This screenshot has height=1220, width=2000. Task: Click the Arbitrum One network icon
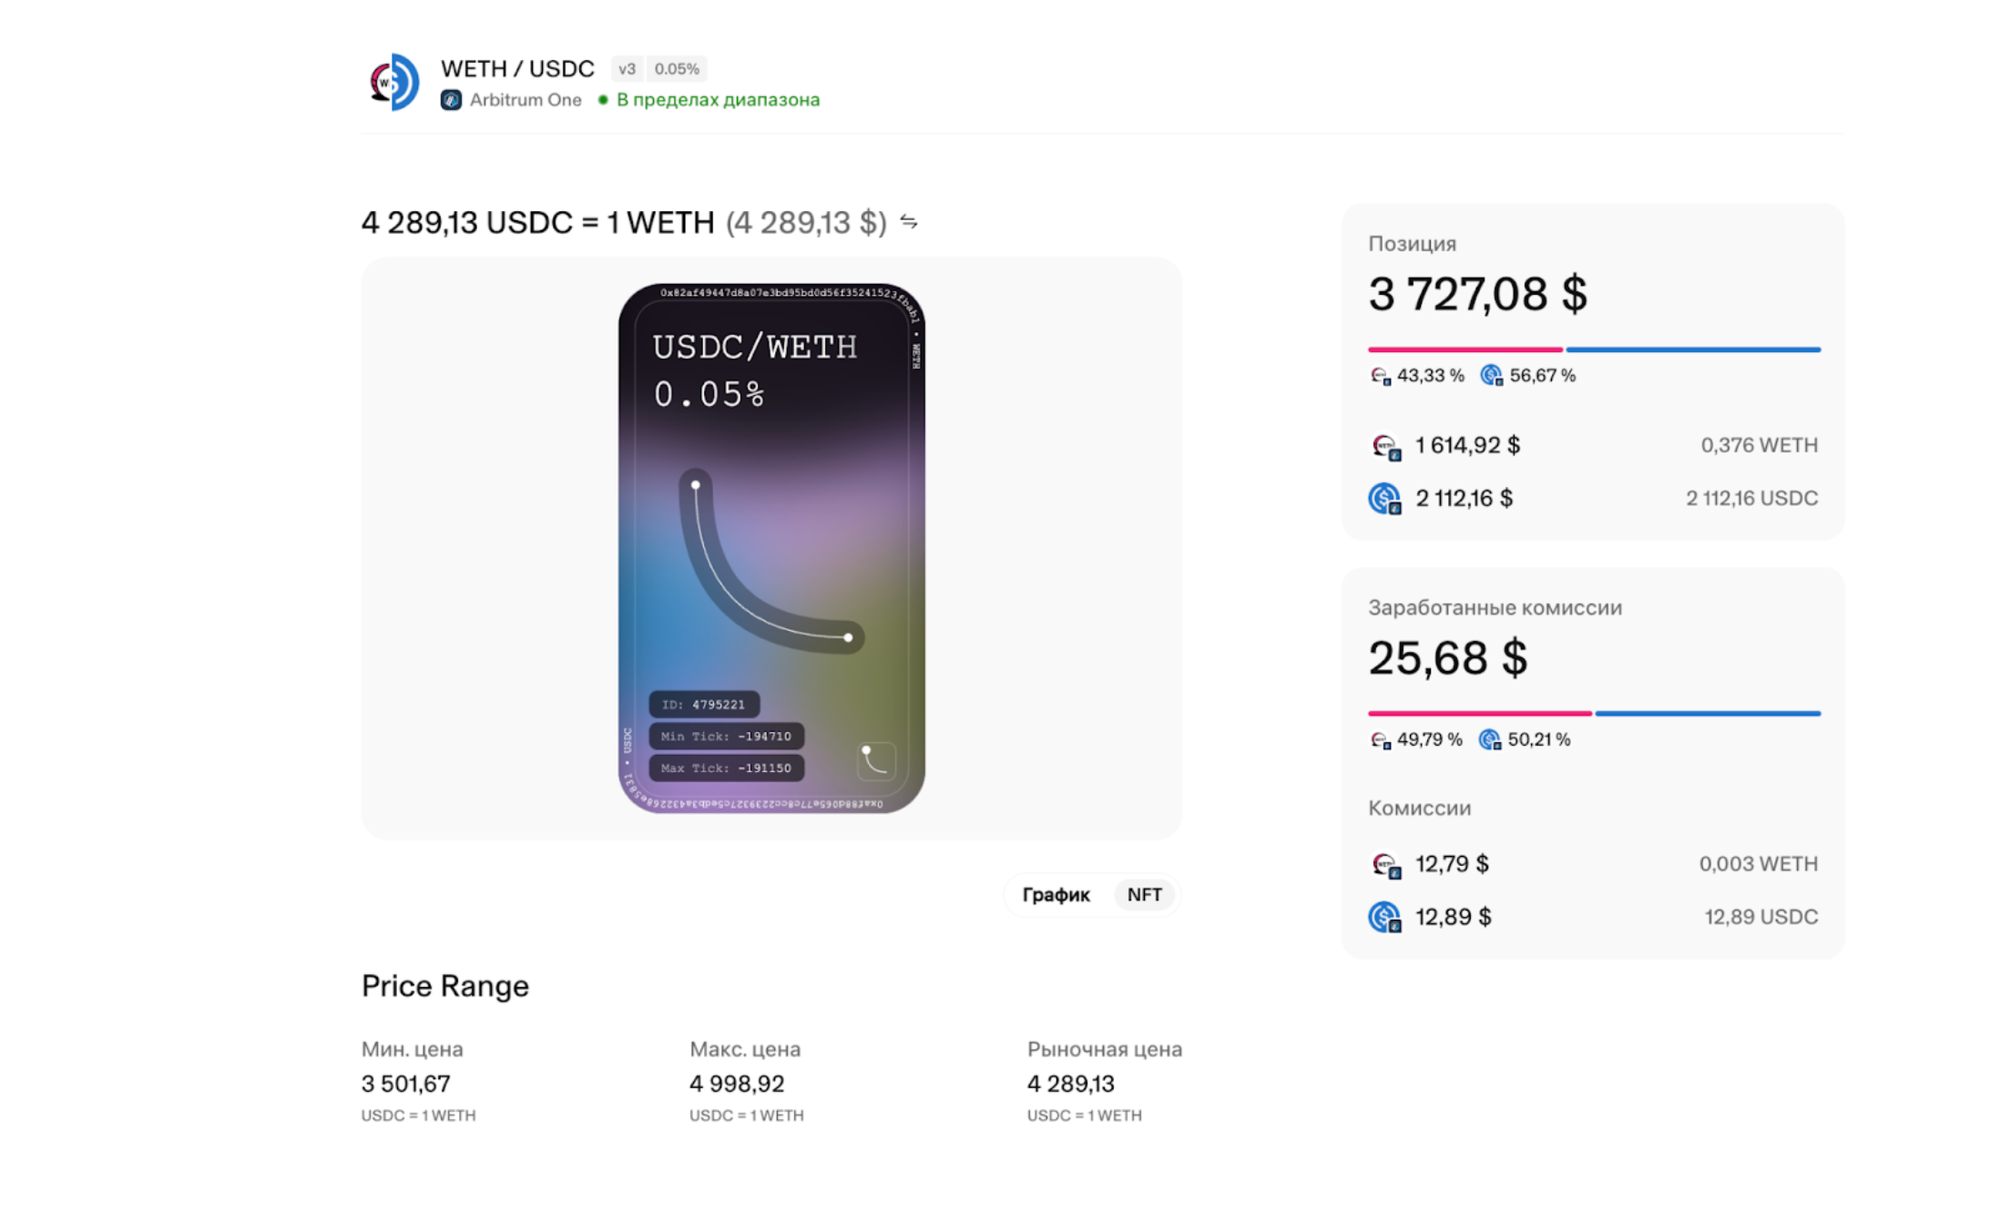[451, 100]
